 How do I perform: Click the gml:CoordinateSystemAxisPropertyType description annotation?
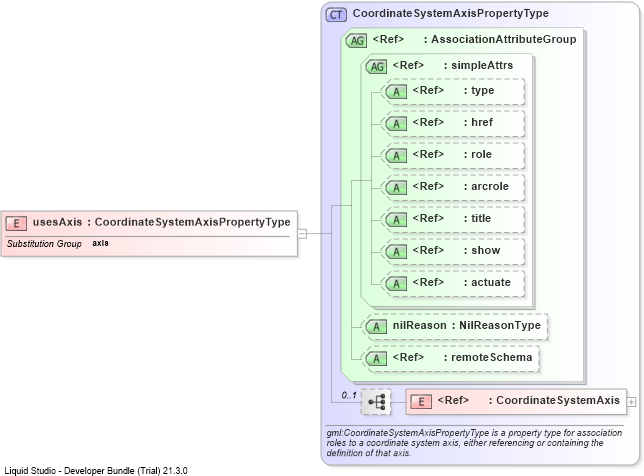click(x=474, y=443)
